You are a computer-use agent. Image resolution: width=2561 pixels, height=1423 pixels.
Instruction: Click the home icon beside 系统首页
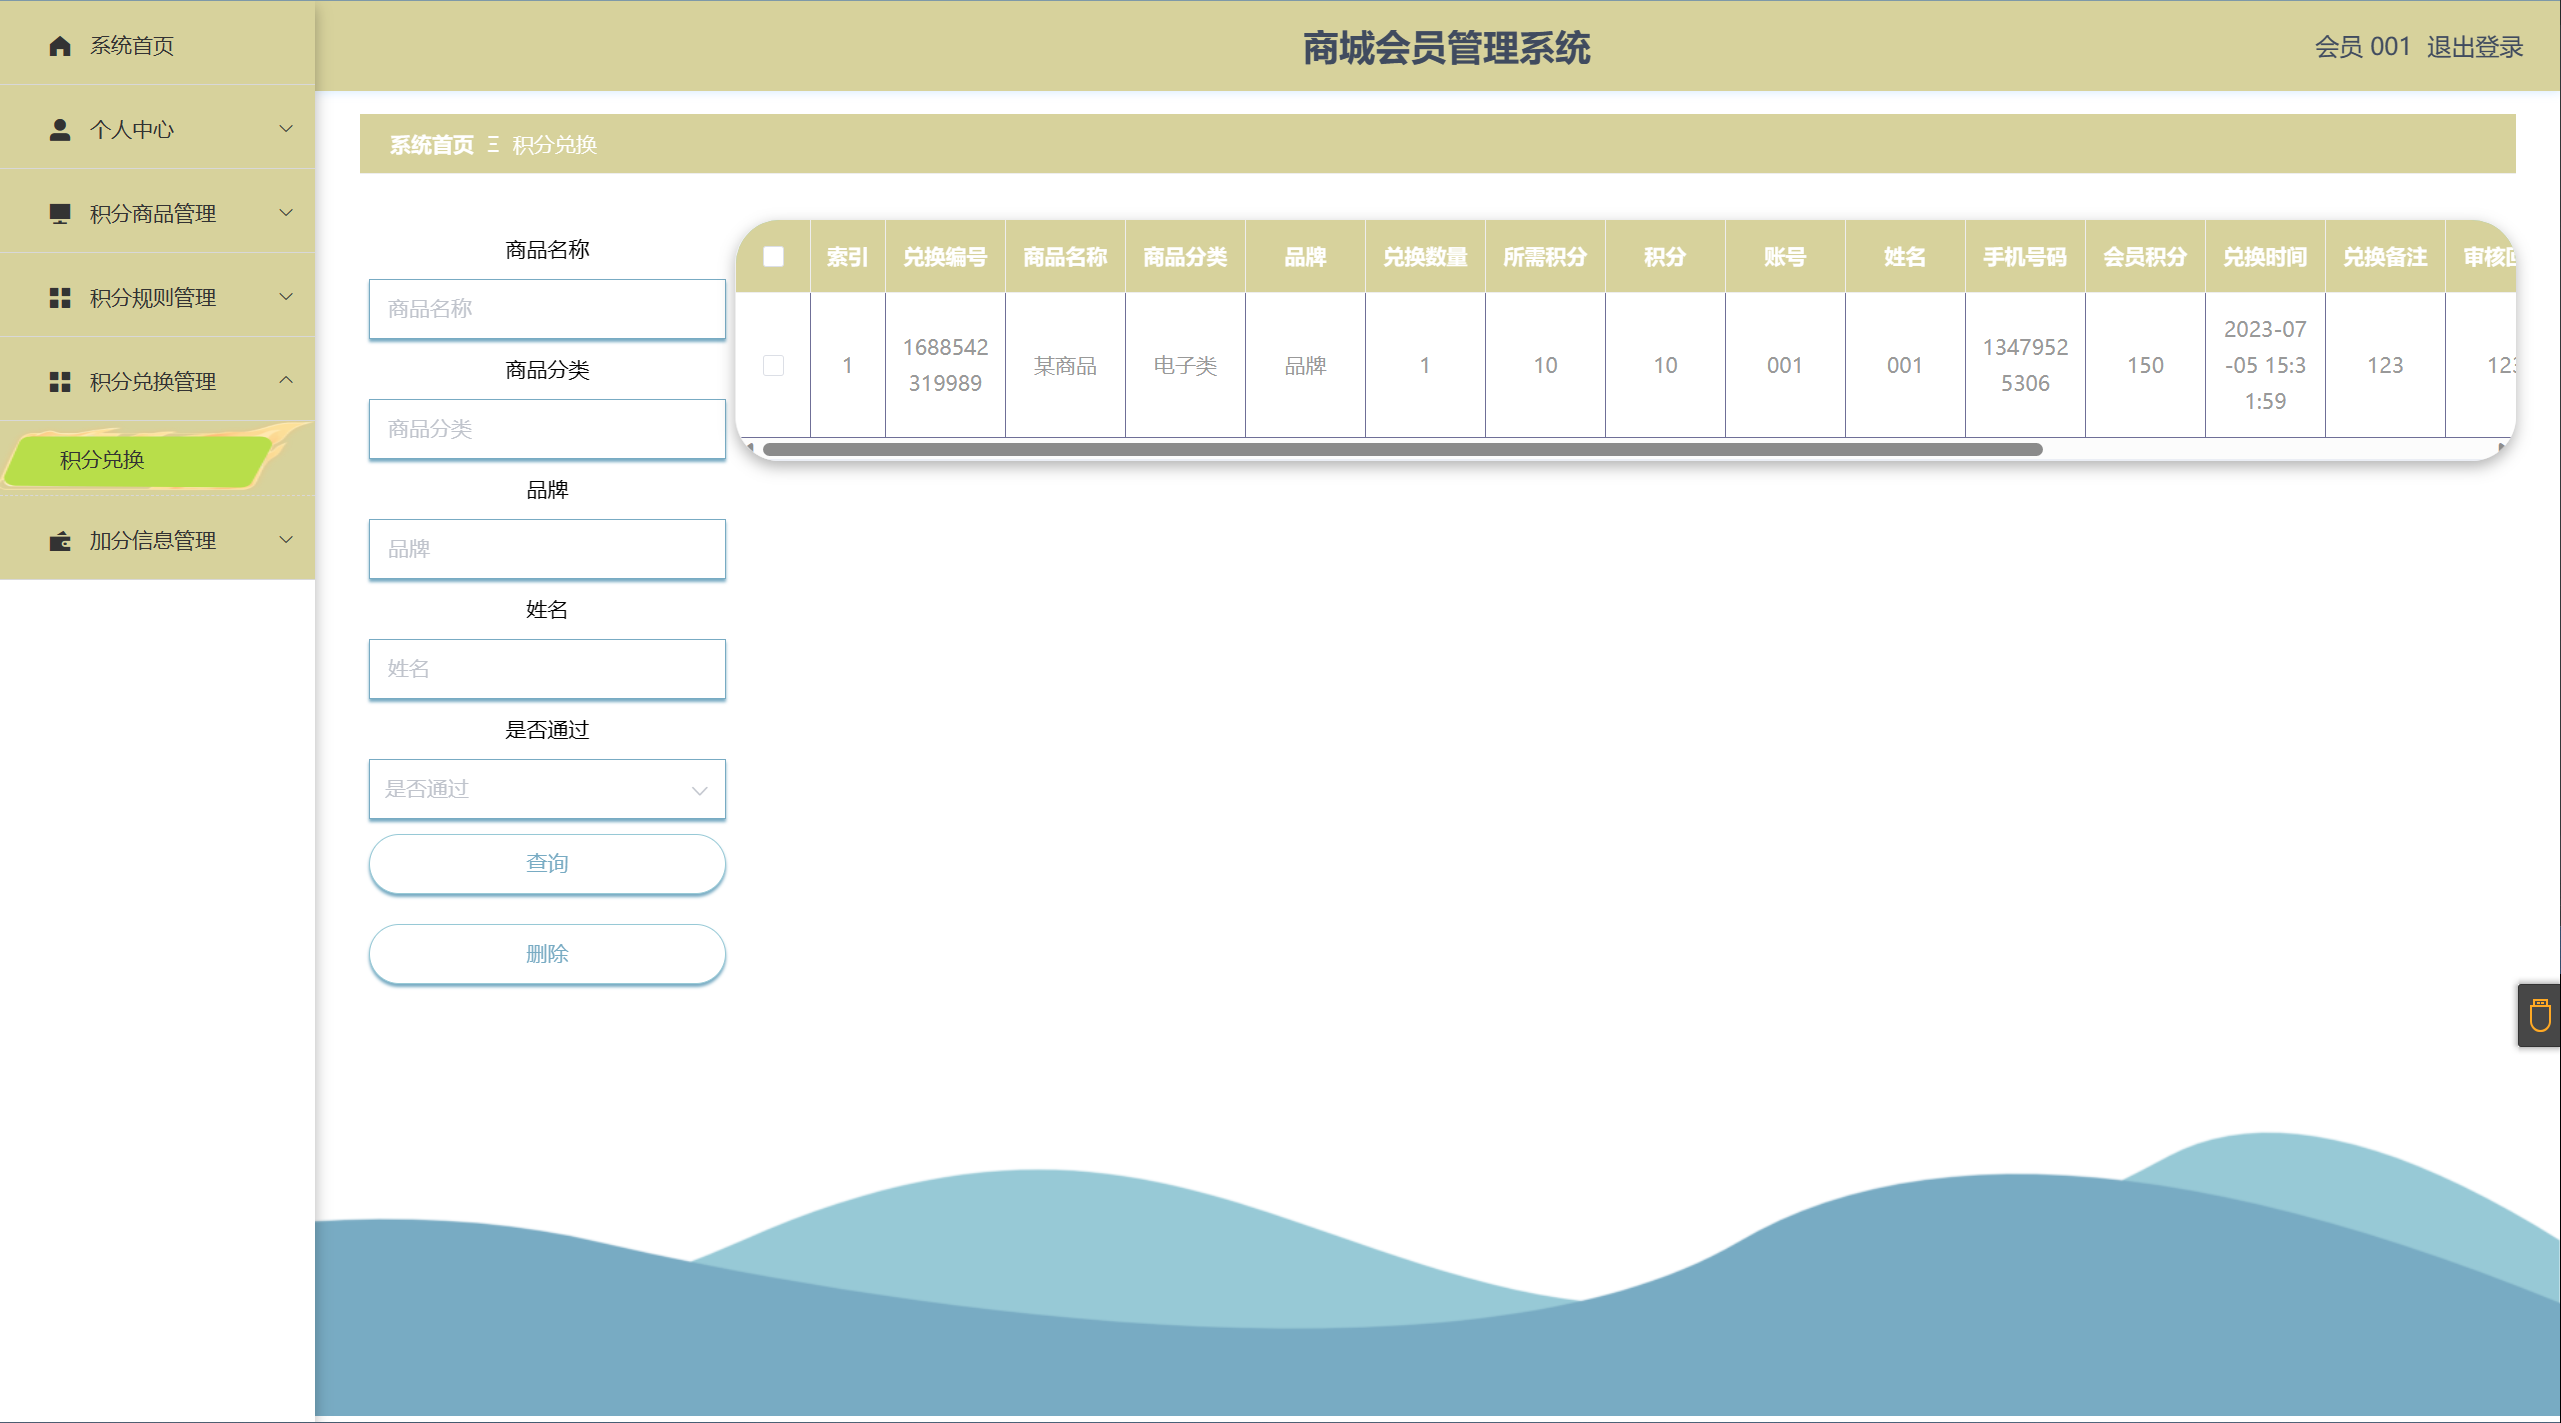coord(60,46)
